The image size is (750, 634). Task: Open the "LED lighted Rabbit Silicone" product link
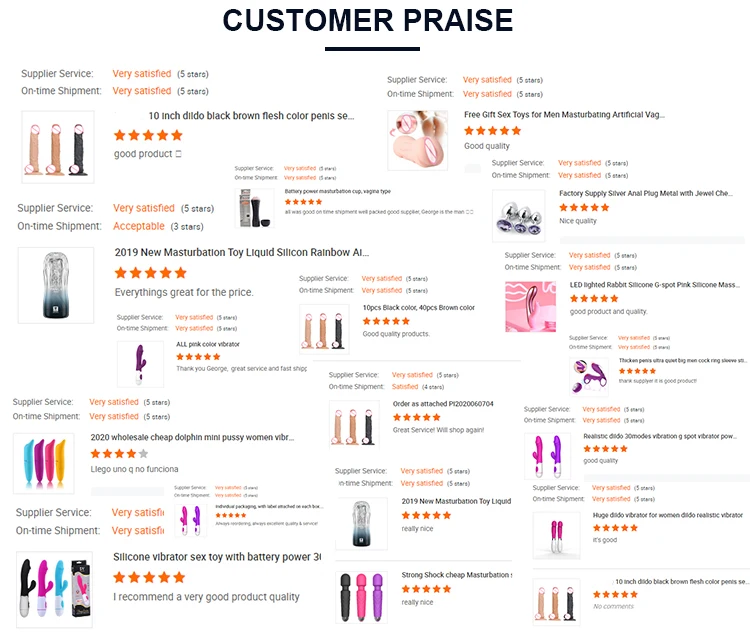pyautogui.click(x=653, y=285)
